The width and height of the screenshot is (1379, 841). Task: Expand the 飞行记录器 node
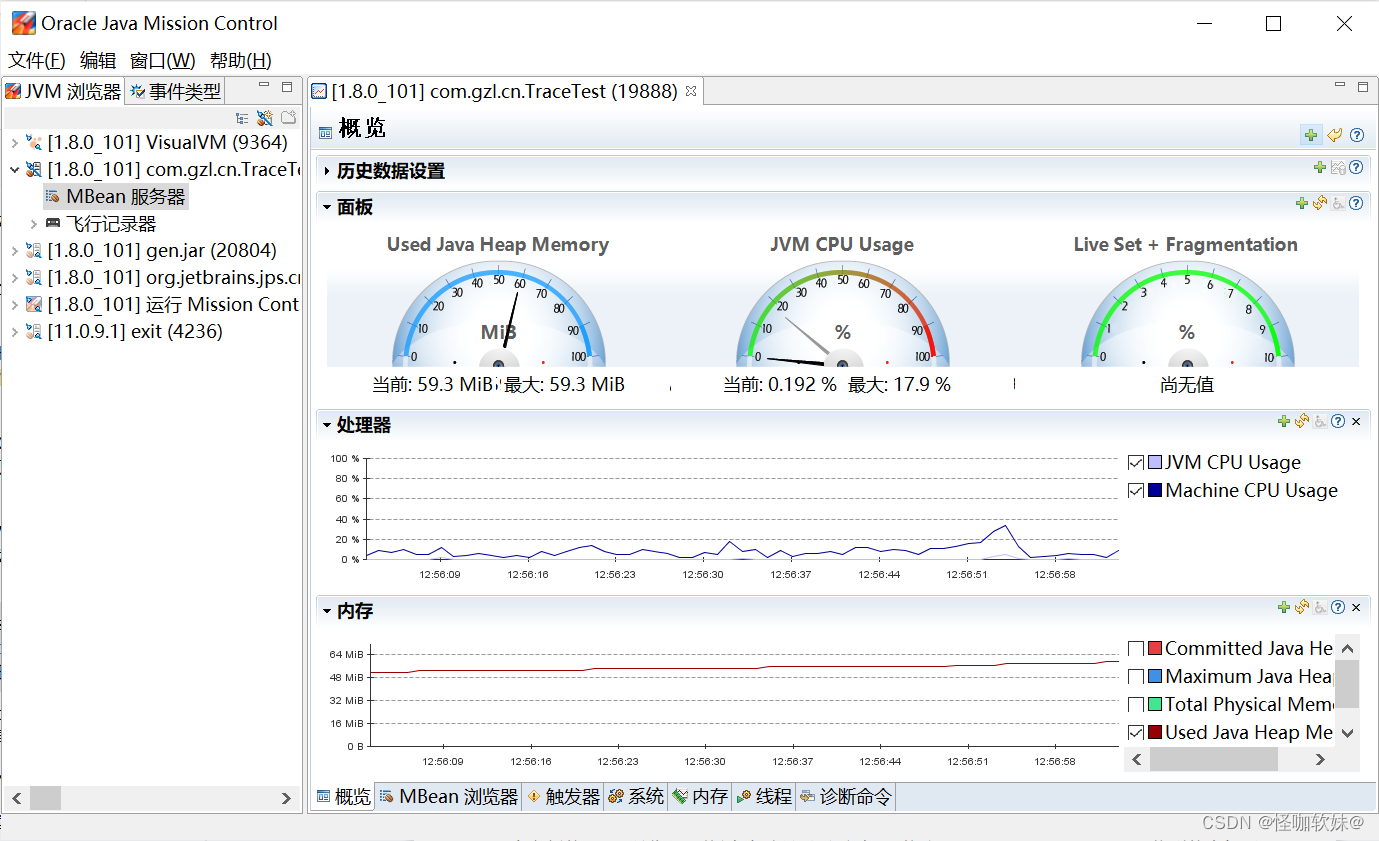tap(33, 224)
